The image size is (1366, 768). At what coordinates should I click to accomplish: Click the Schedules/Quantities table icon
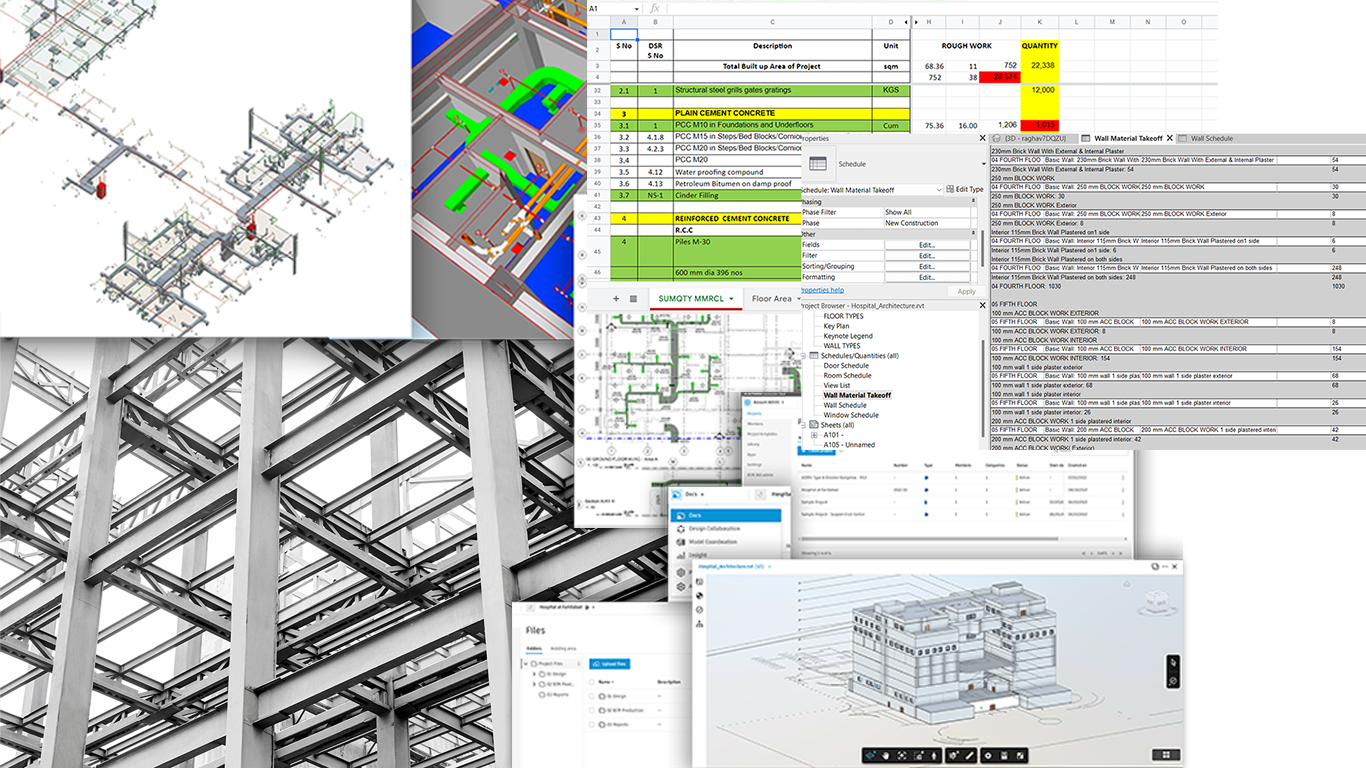click(814, 356)
